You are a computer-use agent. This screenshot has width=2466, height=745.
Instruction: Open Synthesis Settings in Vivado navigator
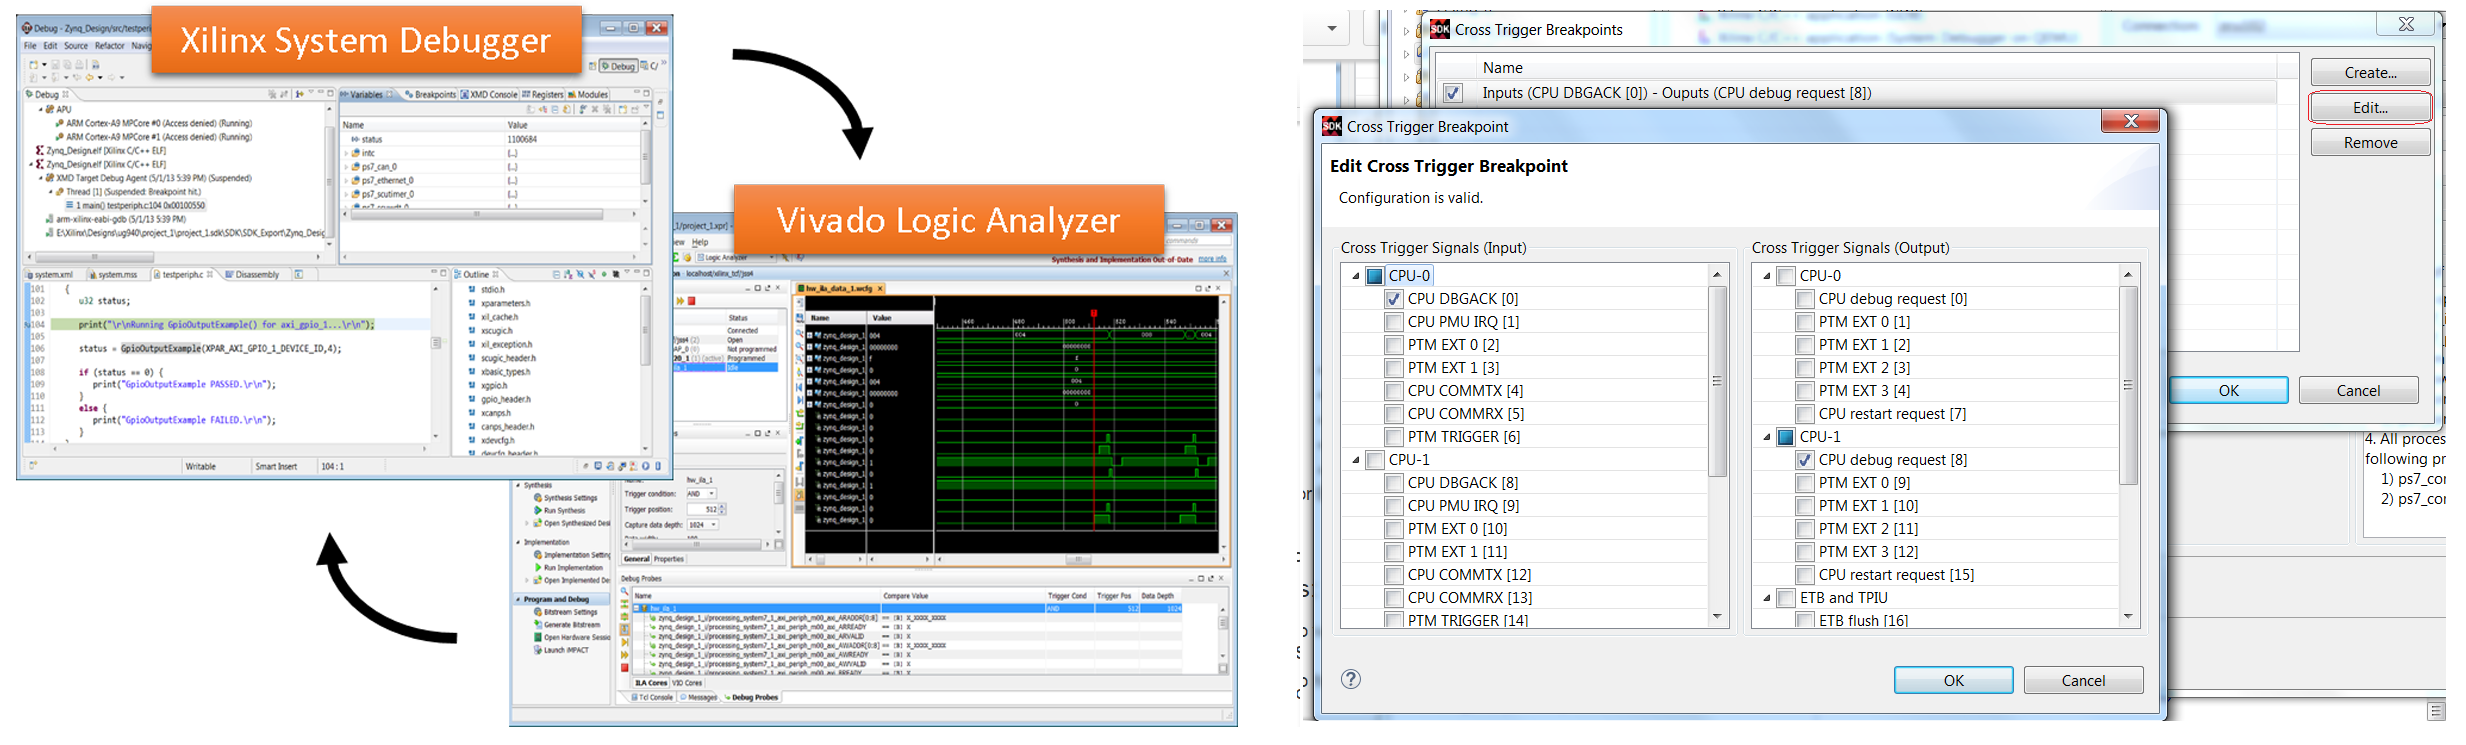[565, 498]
